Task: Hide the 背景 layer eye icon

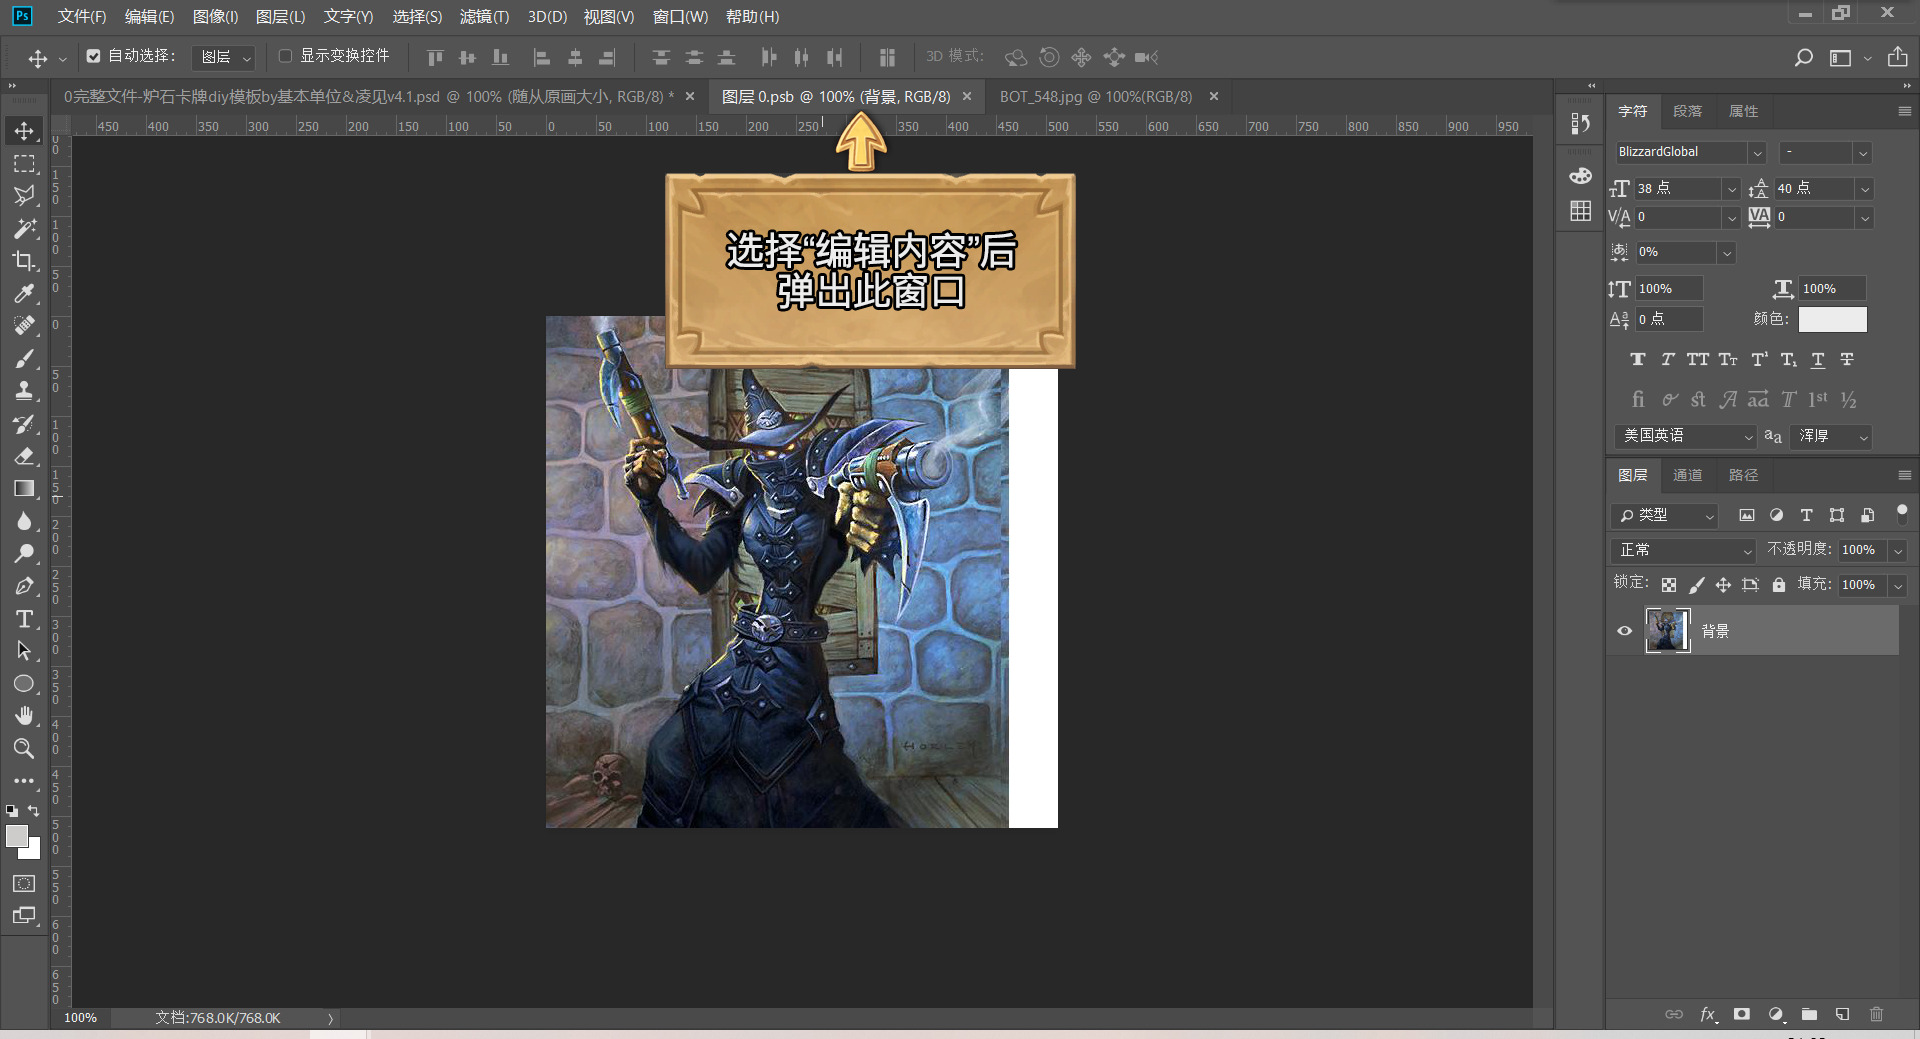Action: tap(1624, 630)
